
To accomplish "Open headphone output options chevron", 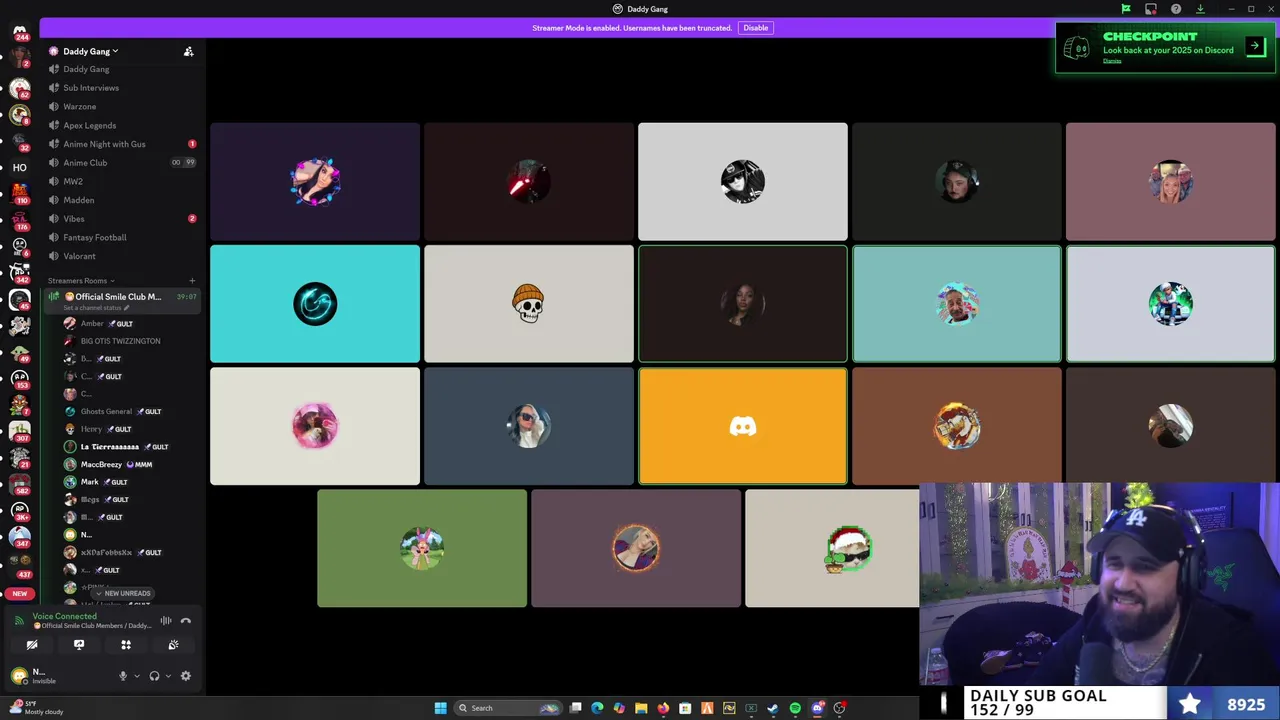I will pyautogui.click(x=167, y=676).
